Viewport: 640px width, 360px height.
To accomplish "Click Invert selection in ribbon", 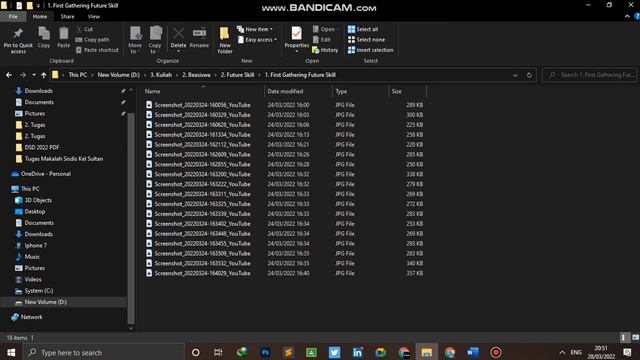I will pos(371,50).
